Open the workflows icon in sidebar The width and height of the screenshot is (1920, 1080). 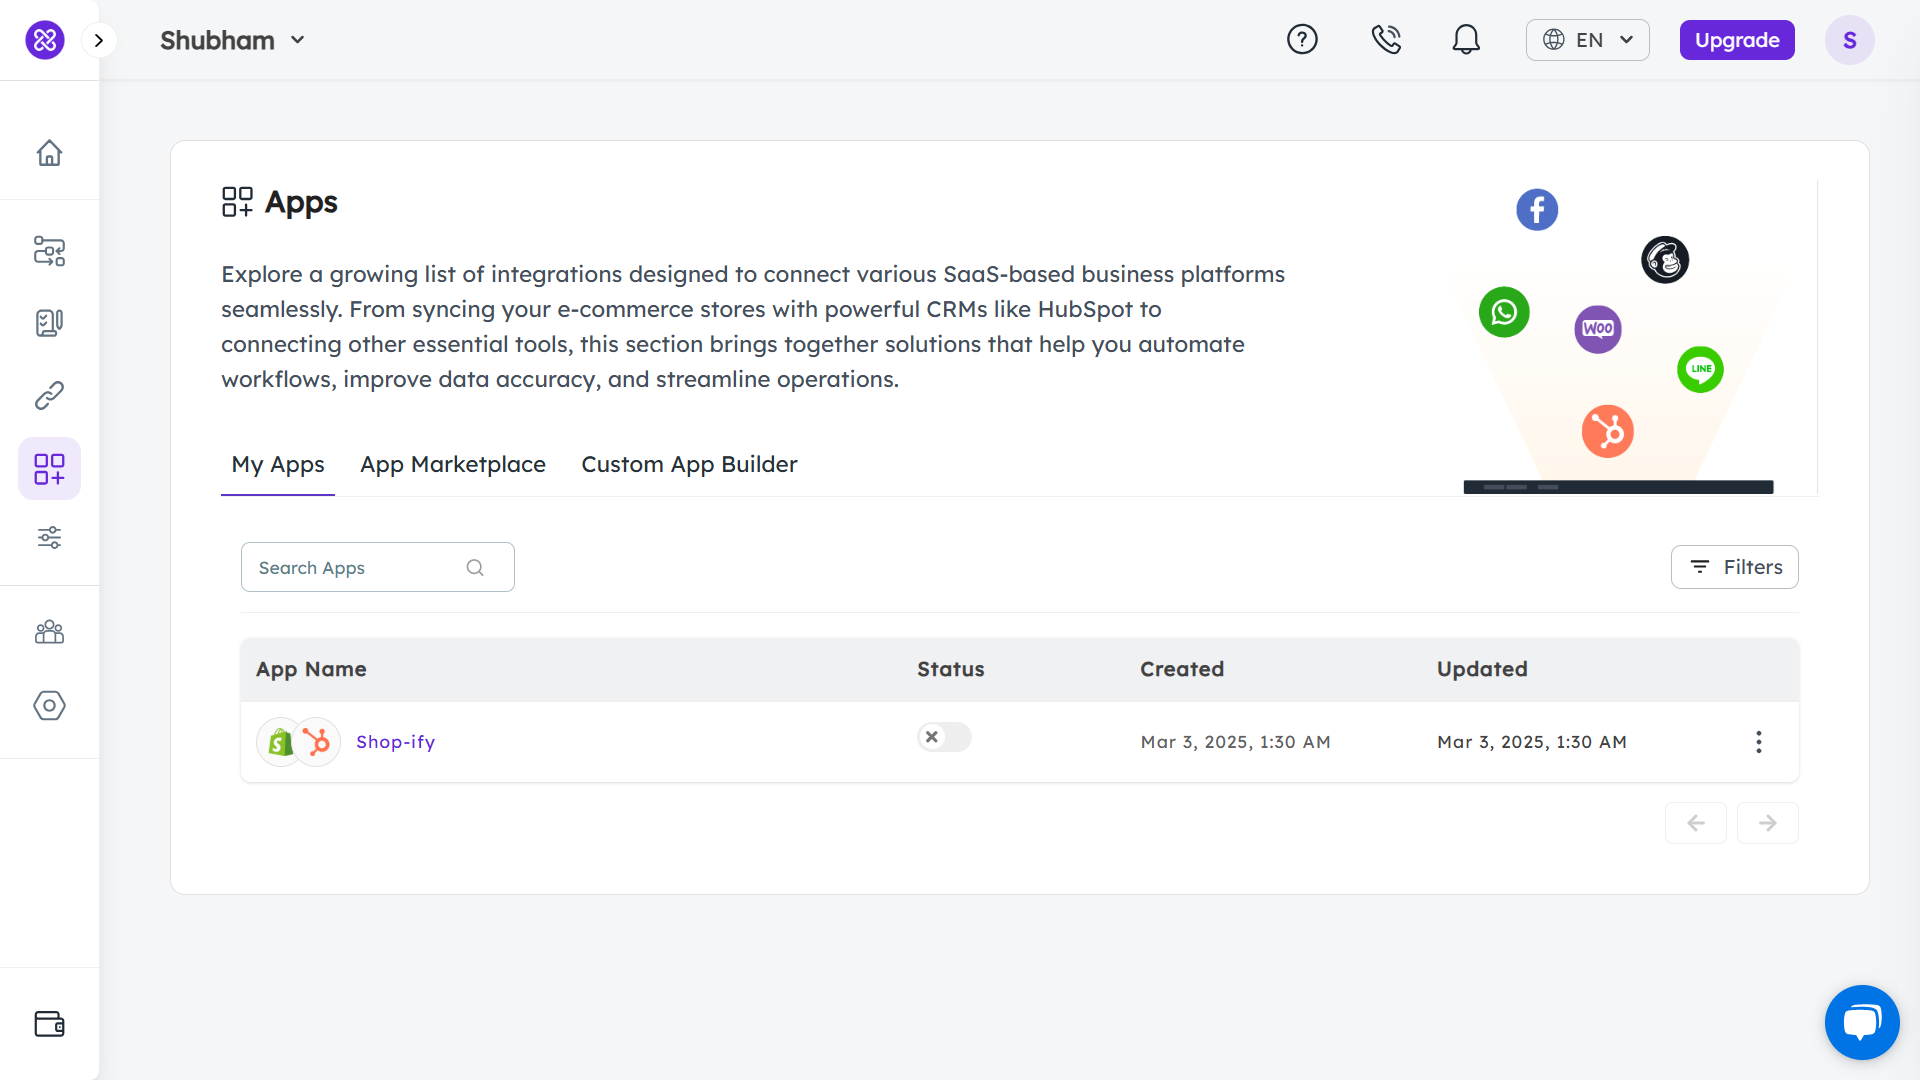coord(49,251)
